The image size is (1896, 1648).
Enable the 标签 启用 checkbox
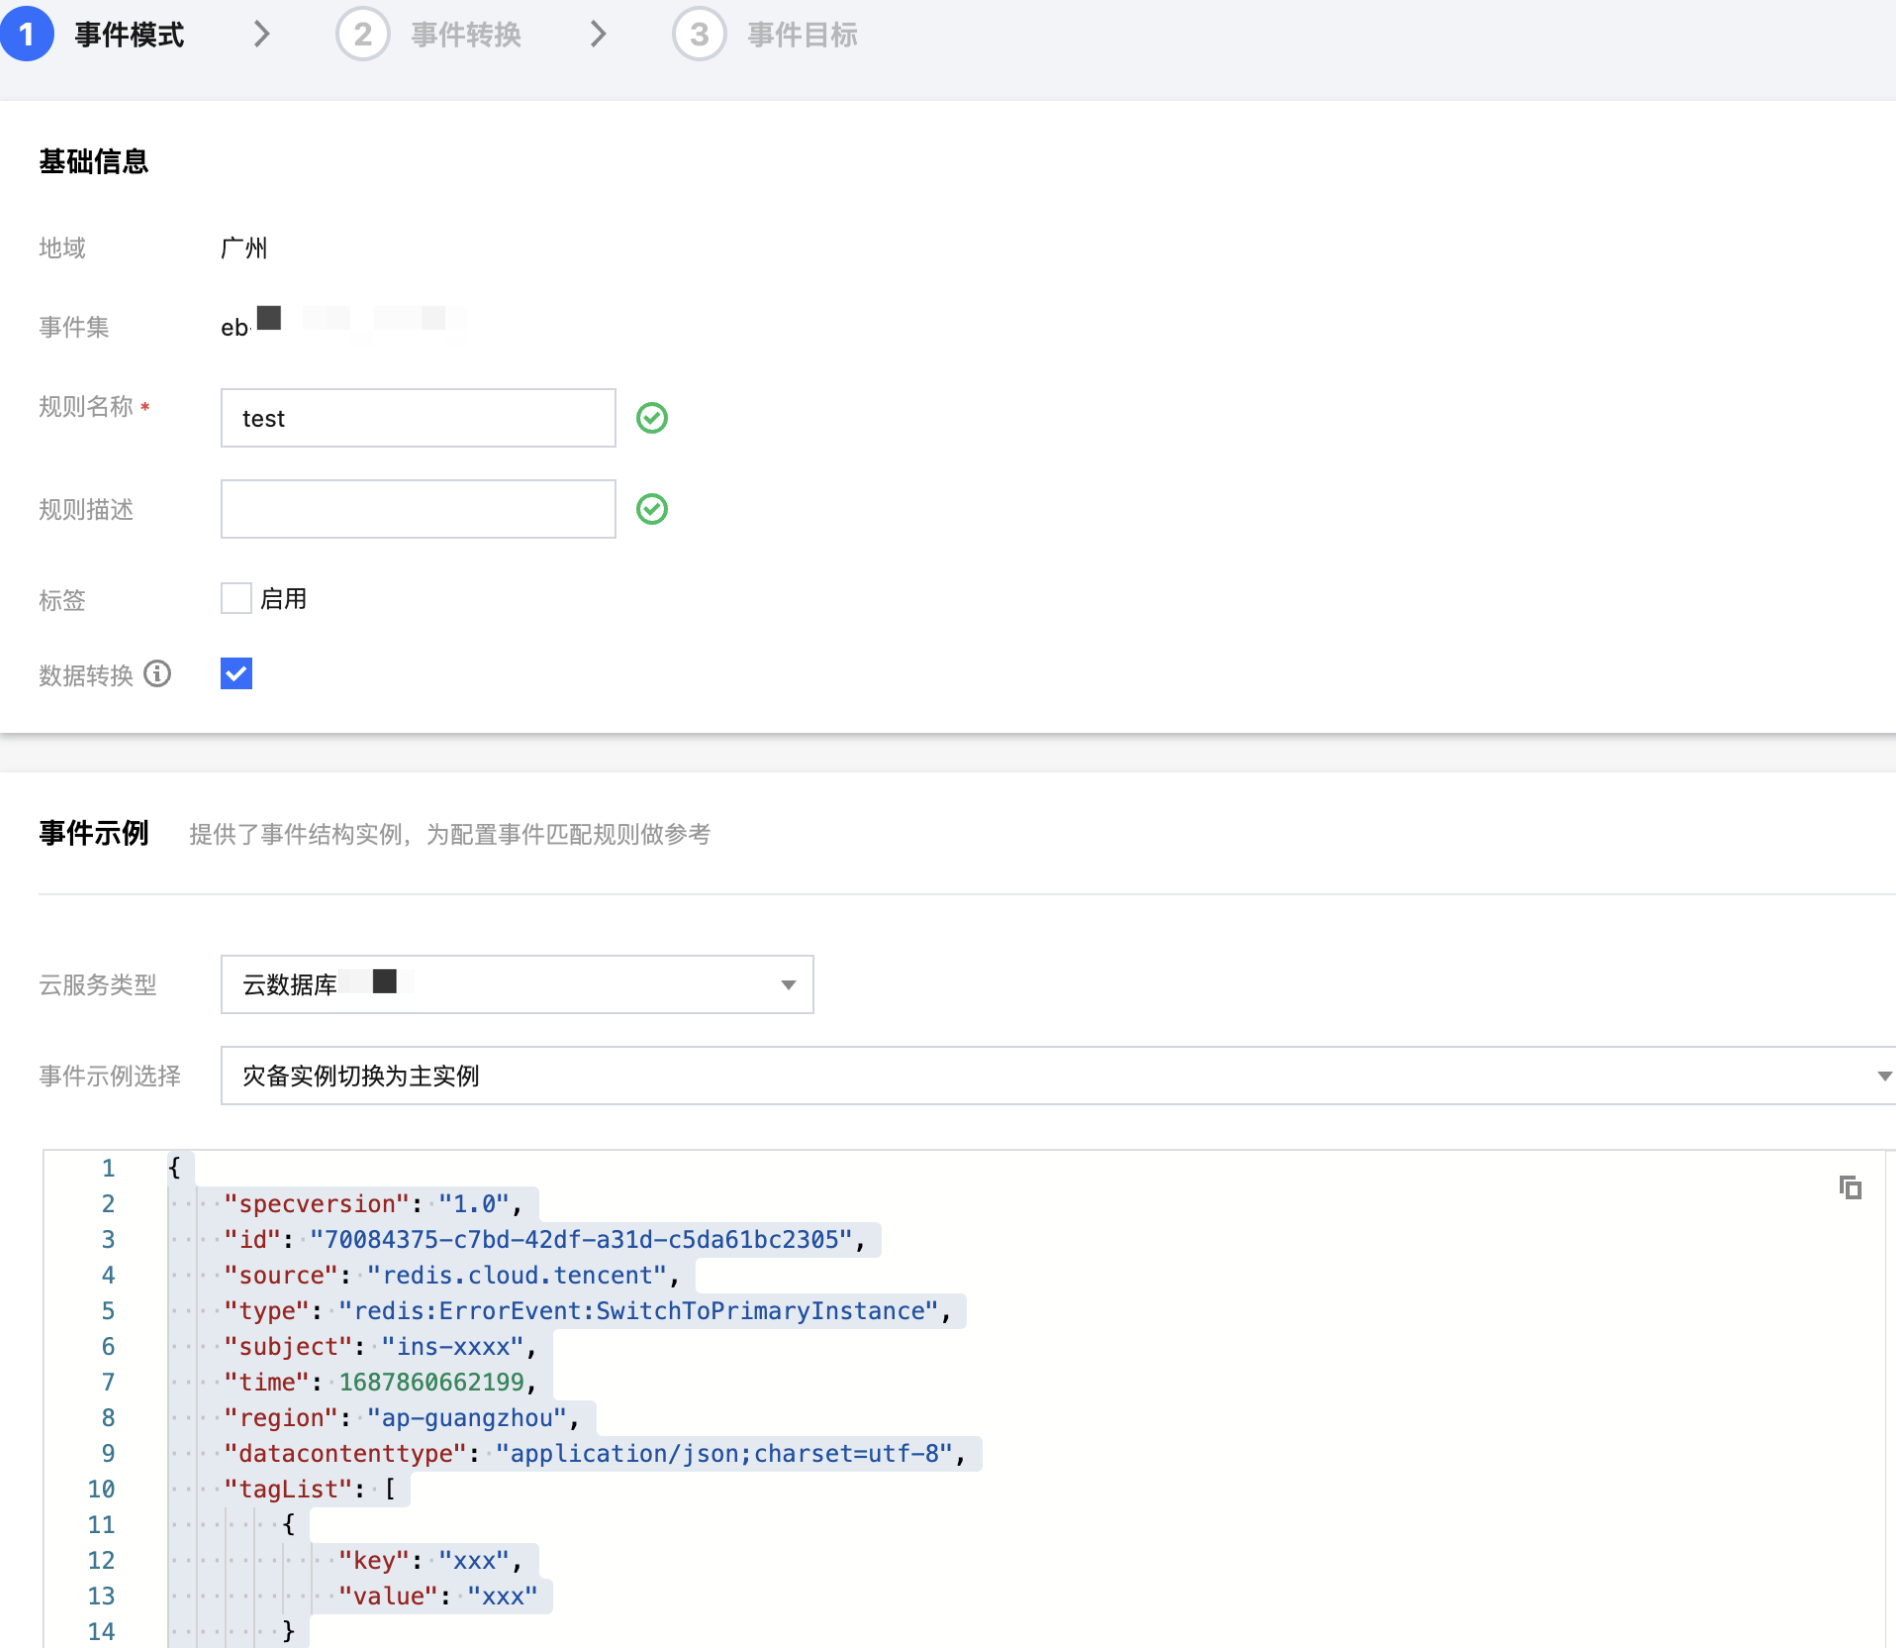click(236, 598)
